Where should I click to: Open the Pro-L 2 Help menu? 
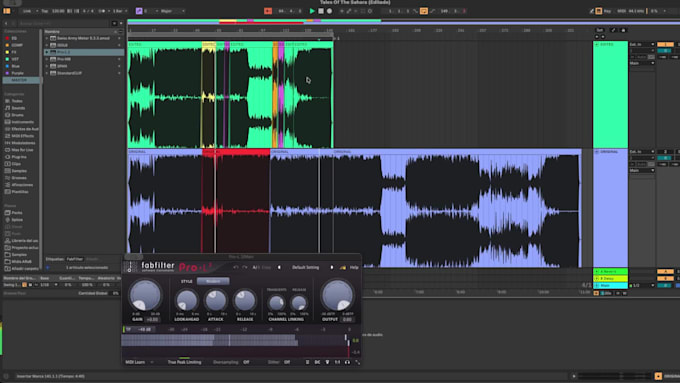click(354, 267)
